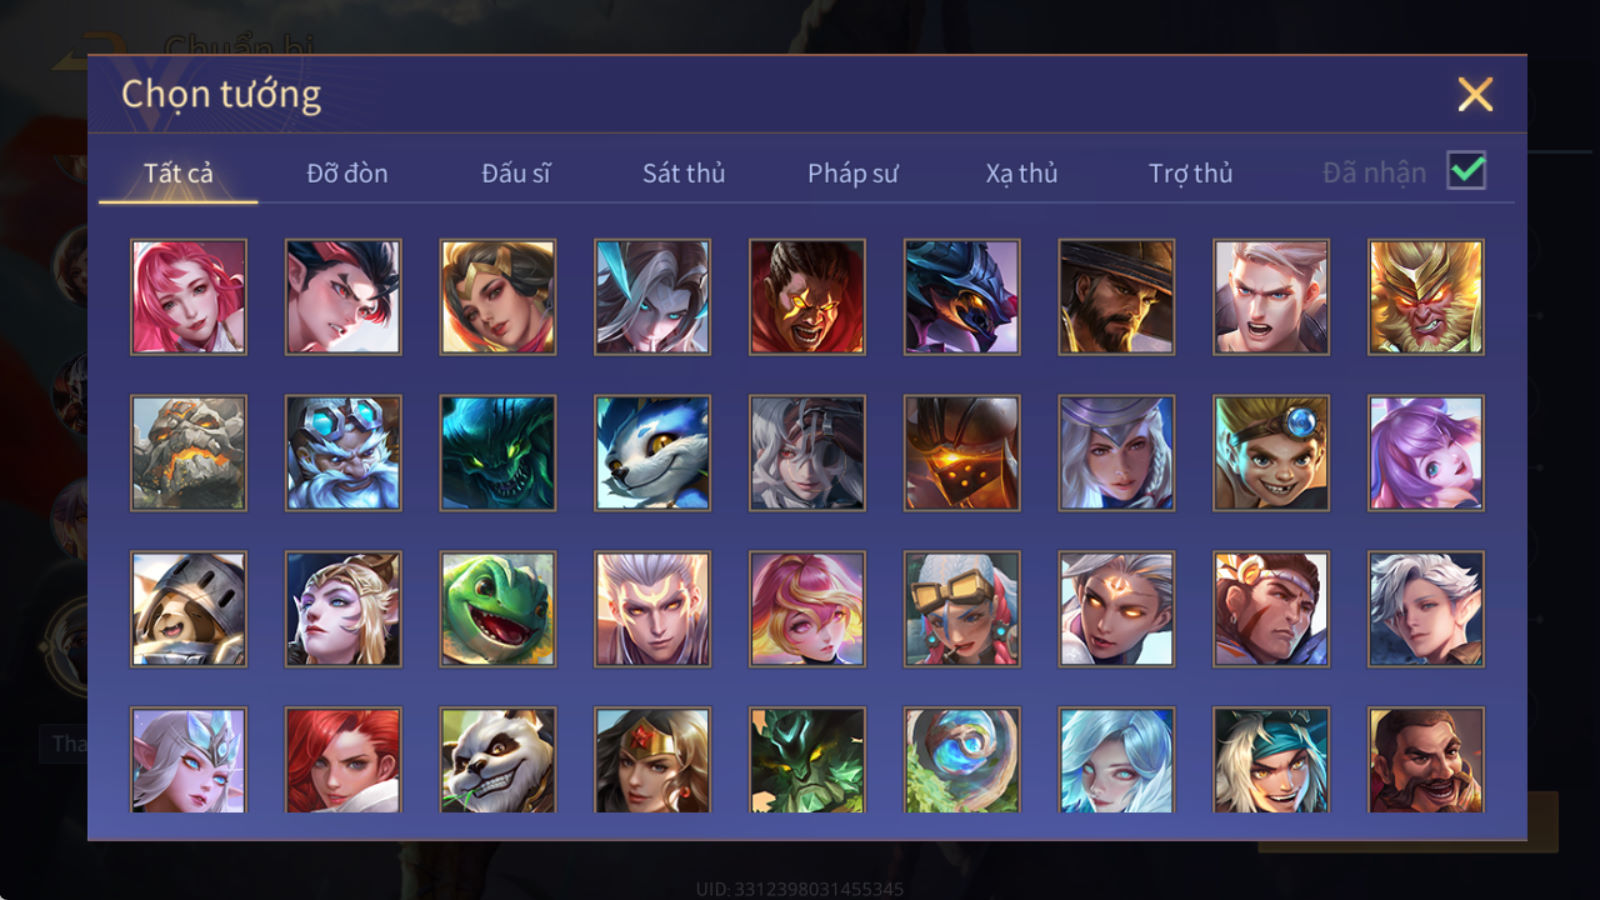Image resolution: width=1600 pixels, height=900 pixels.
Task: Select the Wonder Woman tiara hero
Action: pos(652,760)
